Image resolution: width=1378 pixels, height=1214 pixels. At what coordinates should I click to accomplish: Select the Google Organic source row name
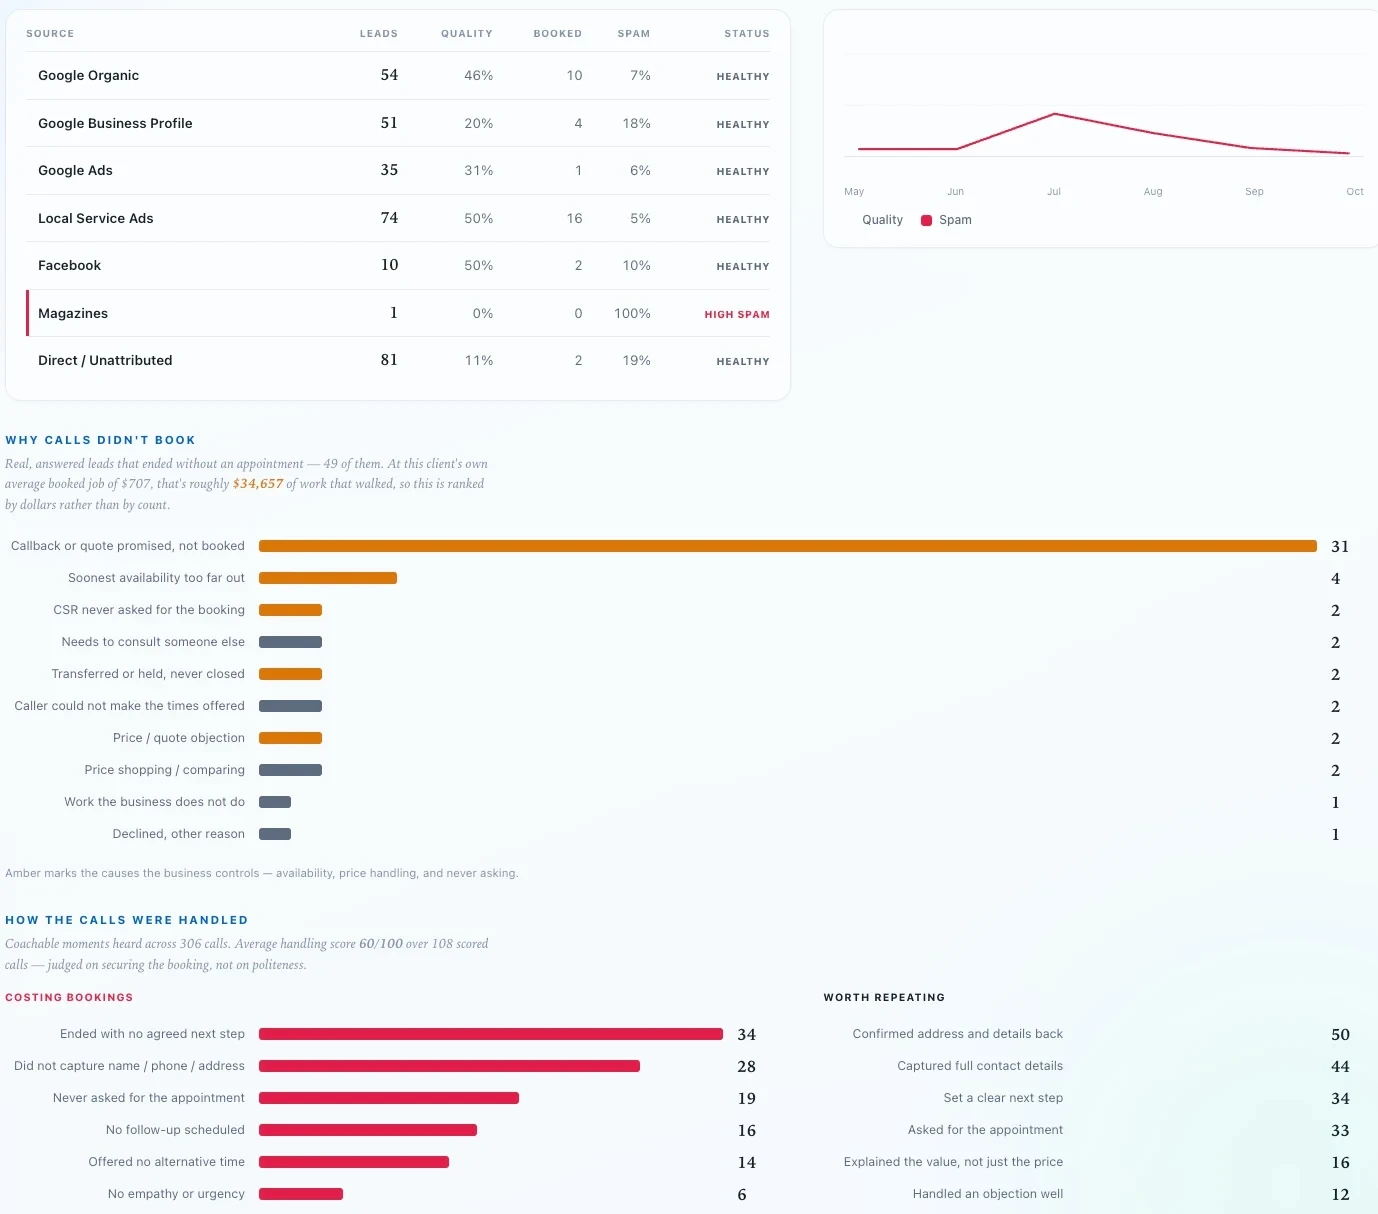pyautogui.click(x=89, y=76)
